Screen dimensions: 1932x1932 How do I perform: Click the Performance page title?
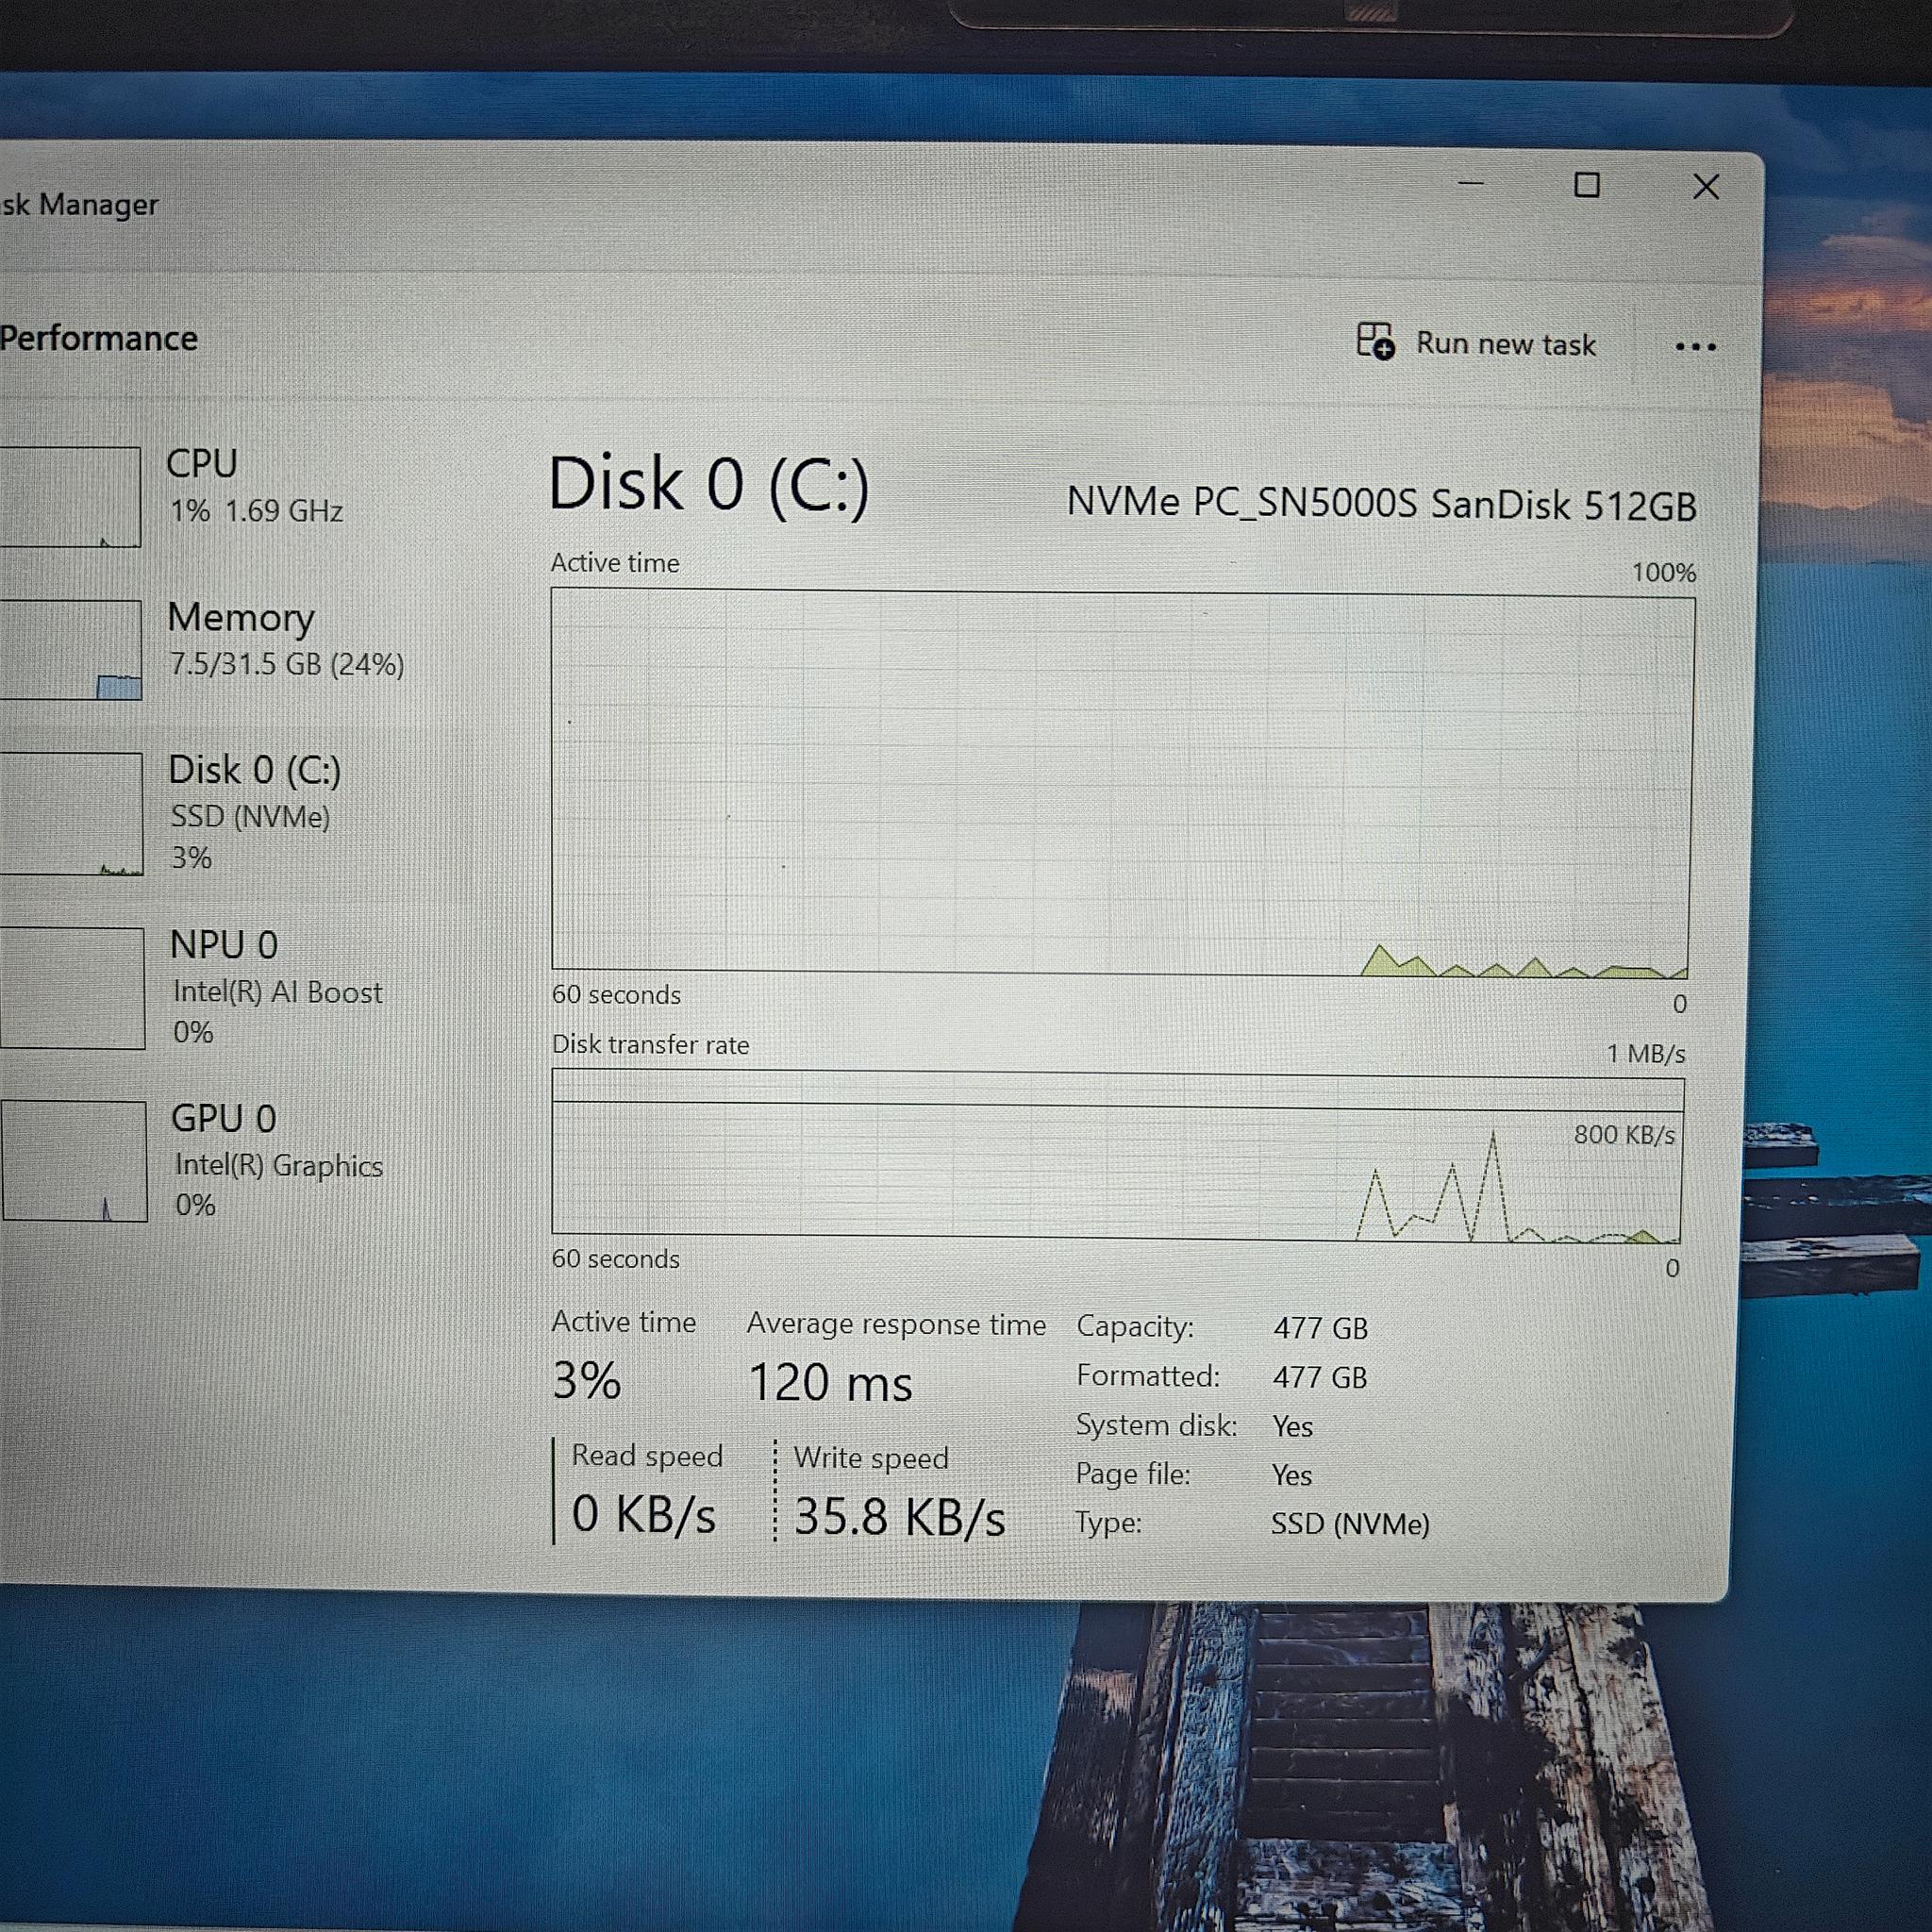coord(98,338)
